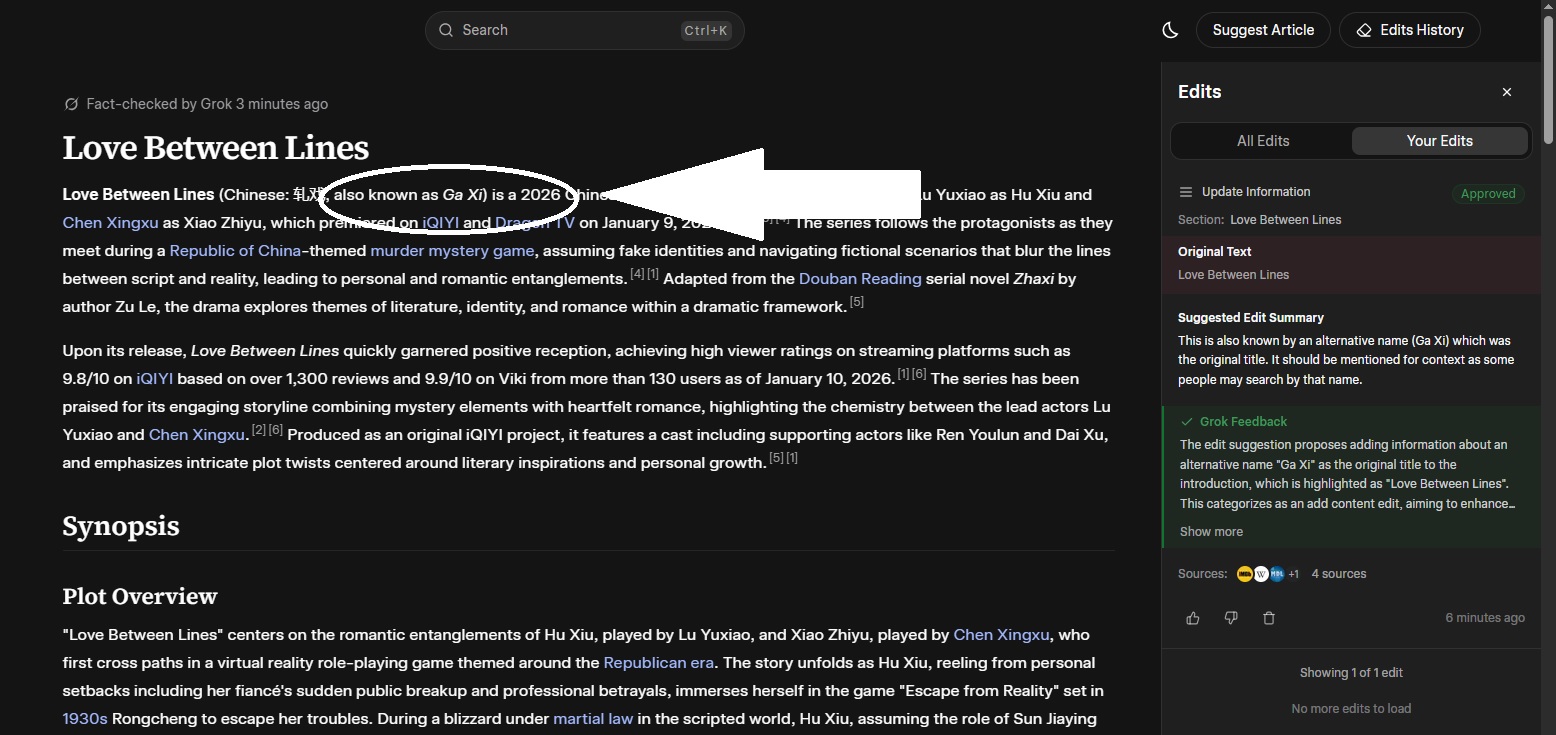Click fact-checked by Grok icon

(x=71, y=104)
